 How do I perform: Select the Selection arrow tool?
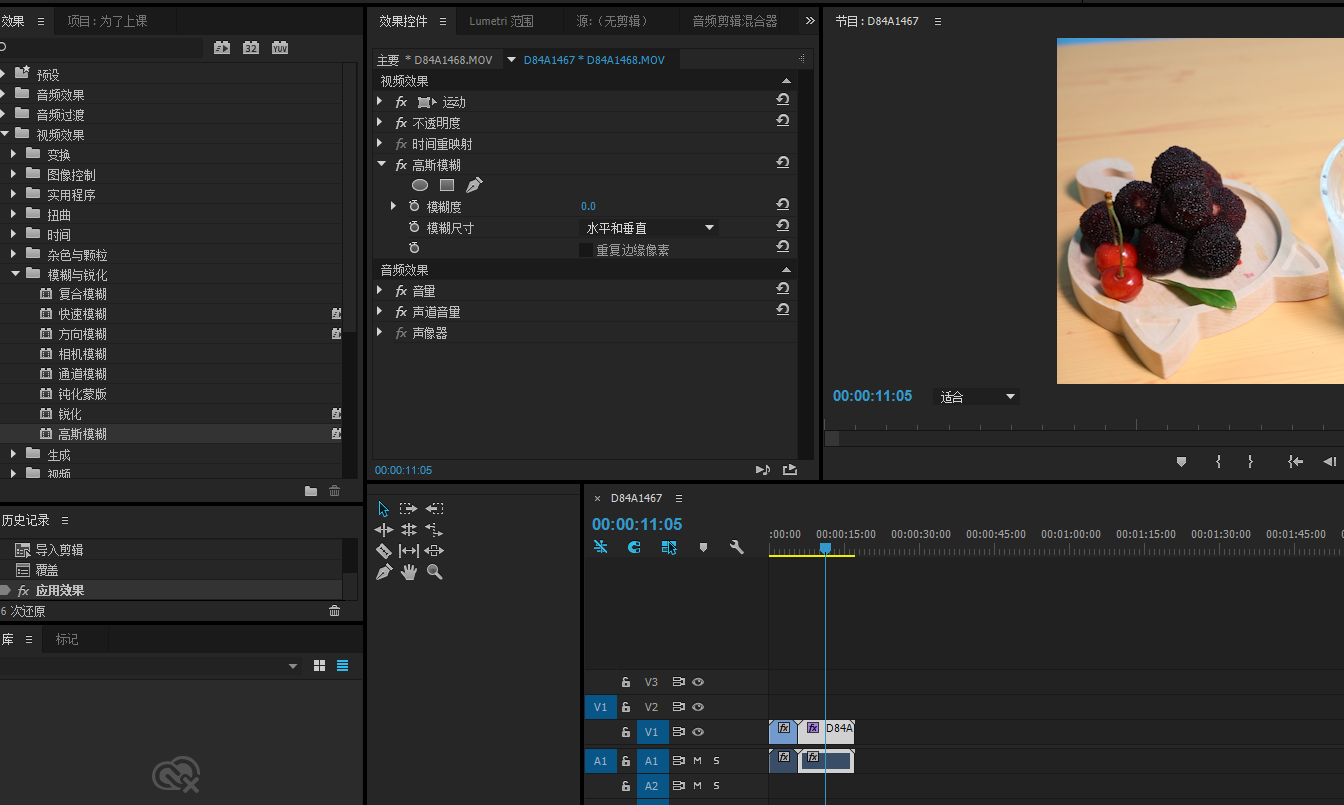click(x=384, y=509)
